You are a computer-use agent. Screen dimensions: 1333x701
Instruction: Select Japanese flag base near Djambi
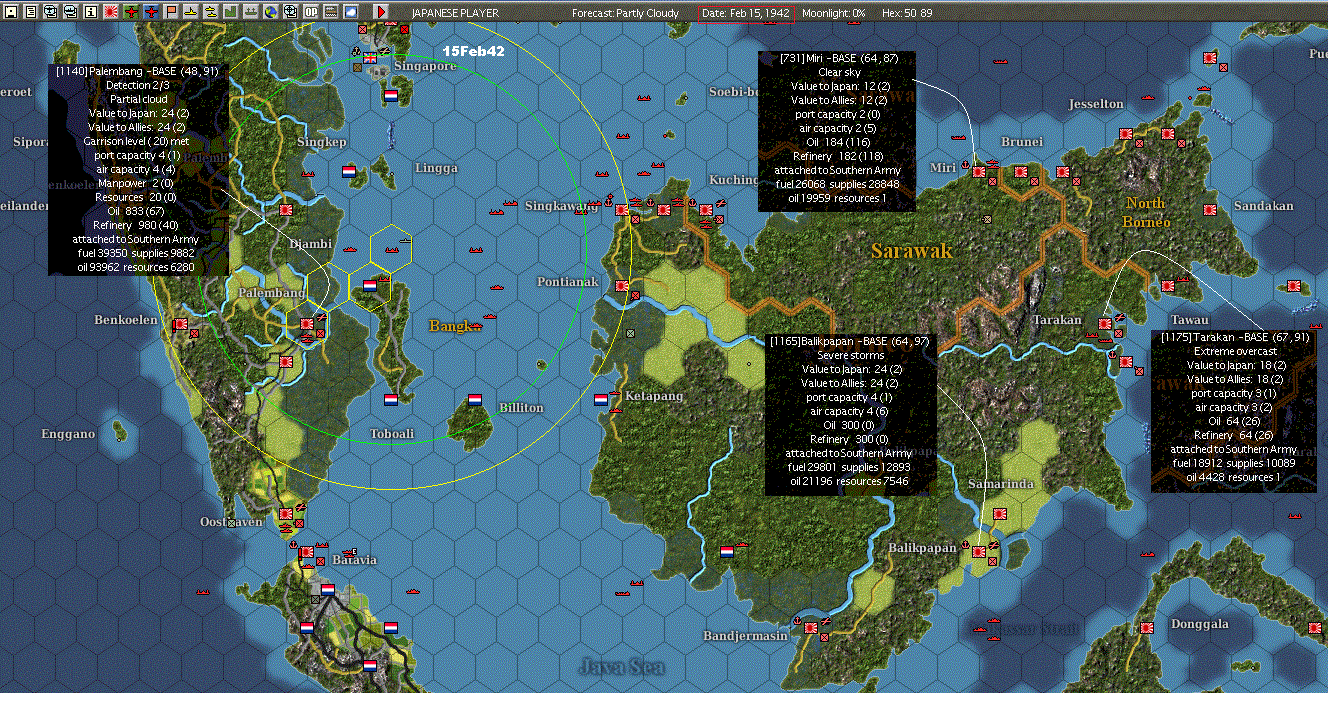tap(286, 211)
